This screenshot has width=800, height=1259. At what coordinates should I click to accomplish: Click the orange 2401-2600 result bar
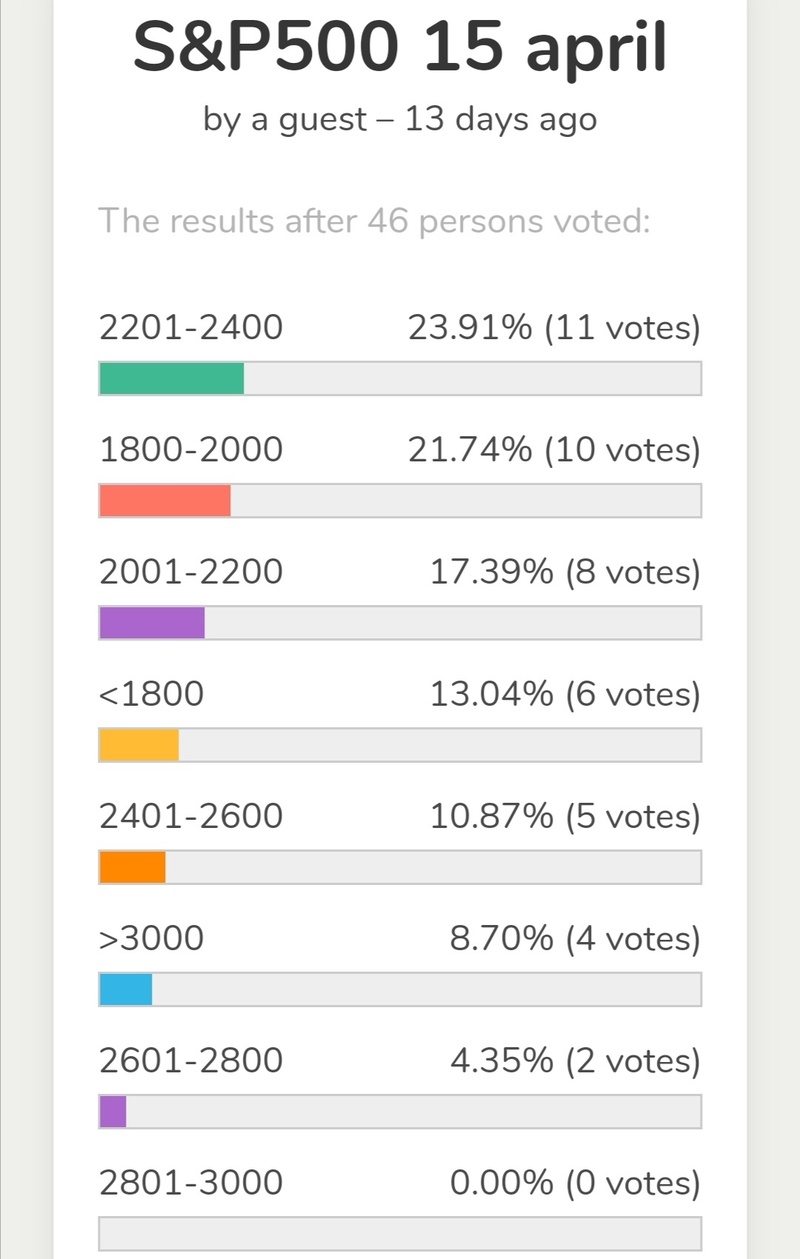pos(132,867)
